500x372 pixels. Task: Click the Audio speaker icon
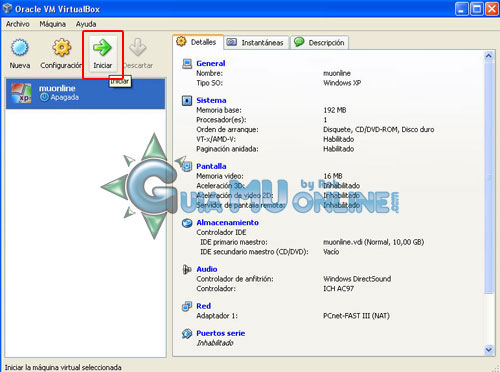pyautogui.click(x=187, y=269)
